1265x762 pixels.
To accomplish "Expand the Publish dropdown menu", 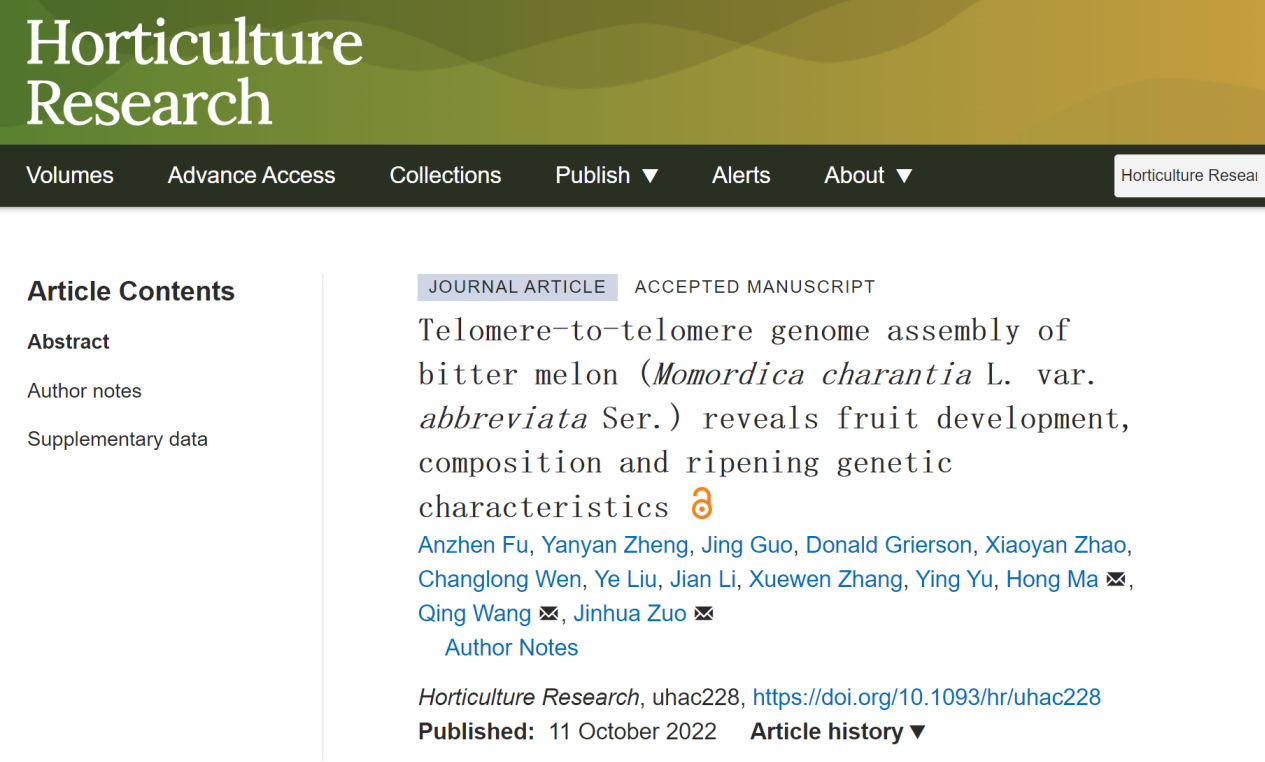I will click(607, 175).
